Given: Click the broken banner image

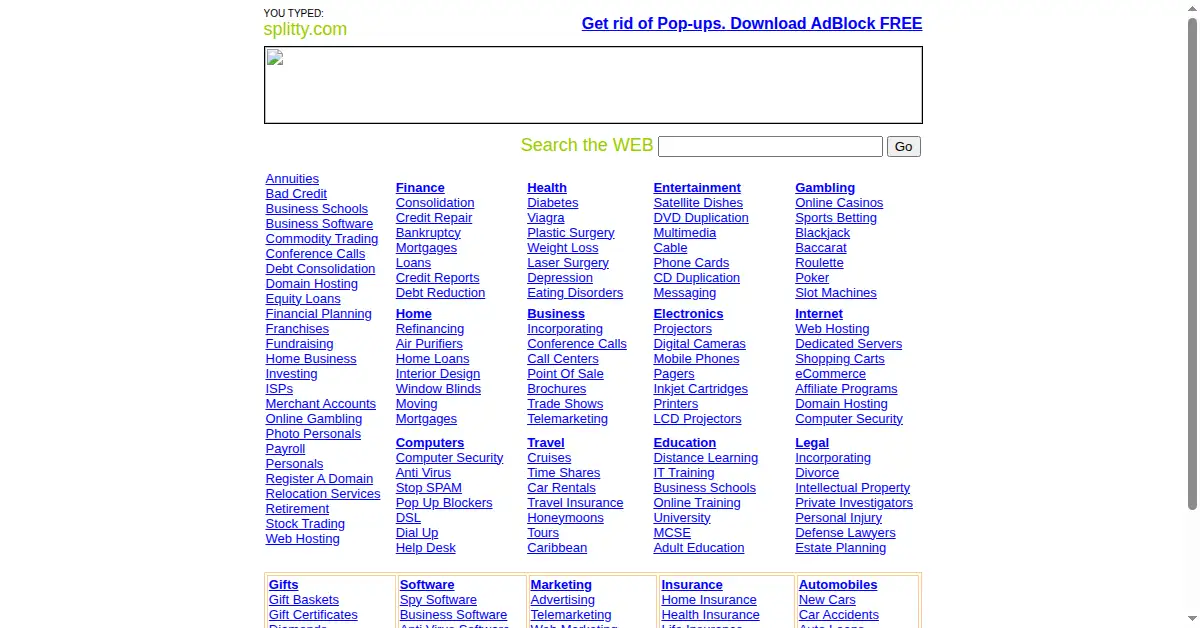Looking at the screenshot, I should coord(593,85).
